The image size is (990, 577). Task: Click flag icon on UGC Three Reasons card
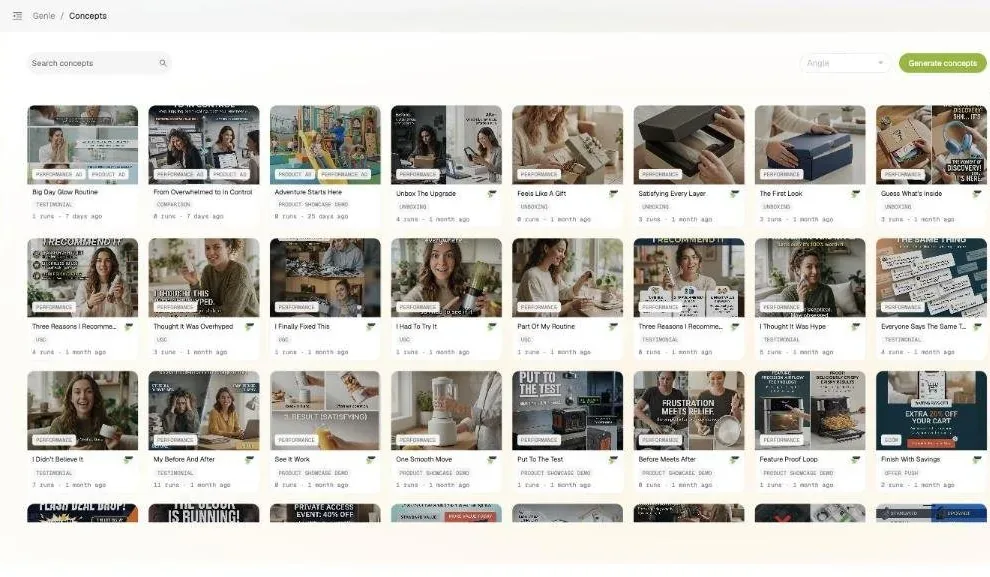click(128, 326)
